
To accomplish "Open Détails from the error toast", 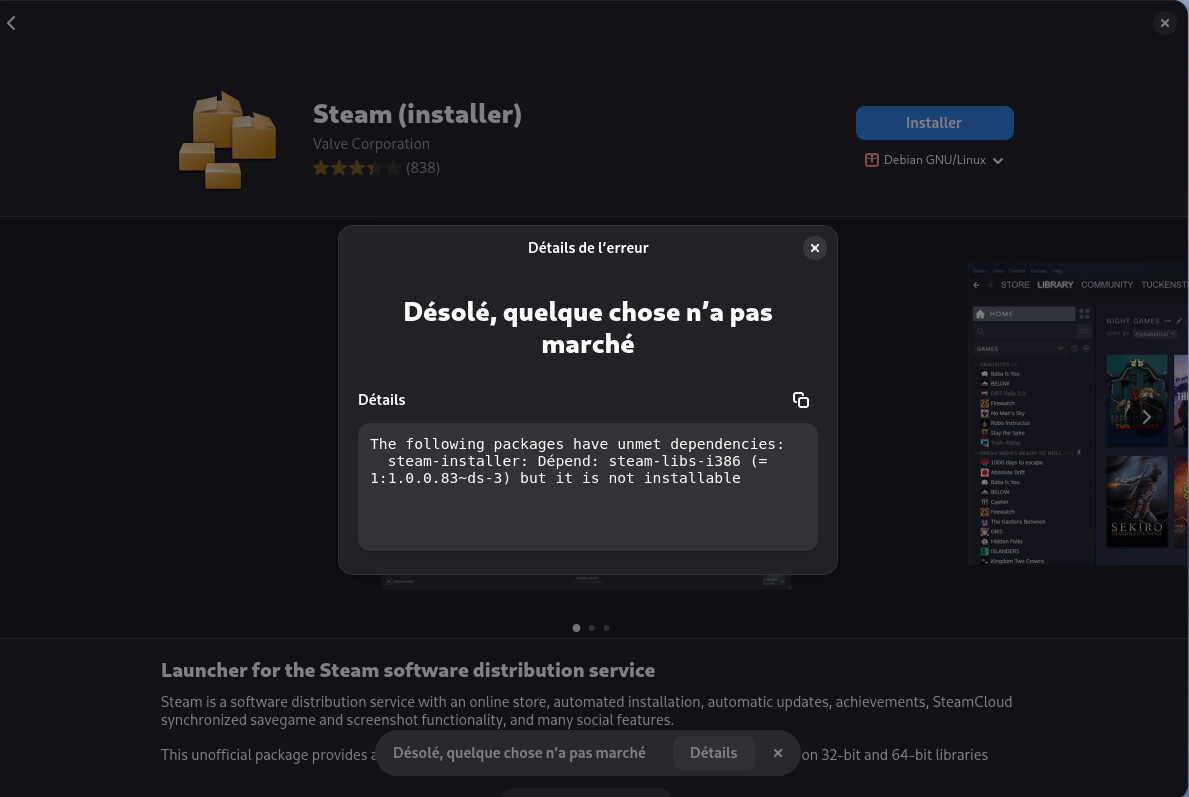I will (713, 753).
